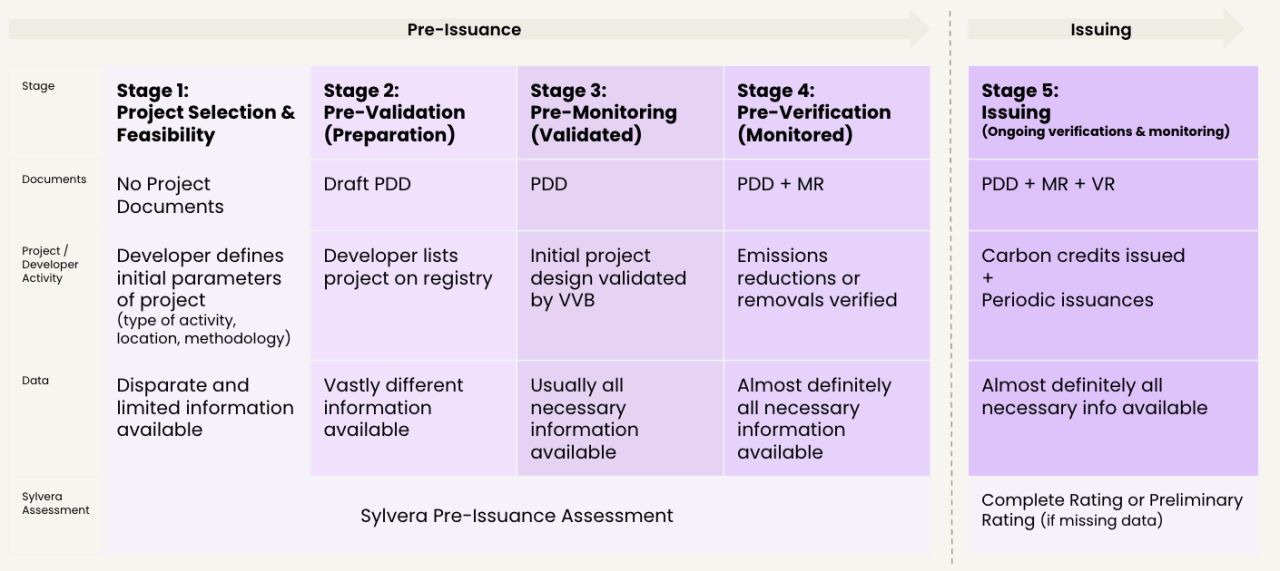Click the Documents row label
The height and width of the screenshot is (571, 1280).
54,180
